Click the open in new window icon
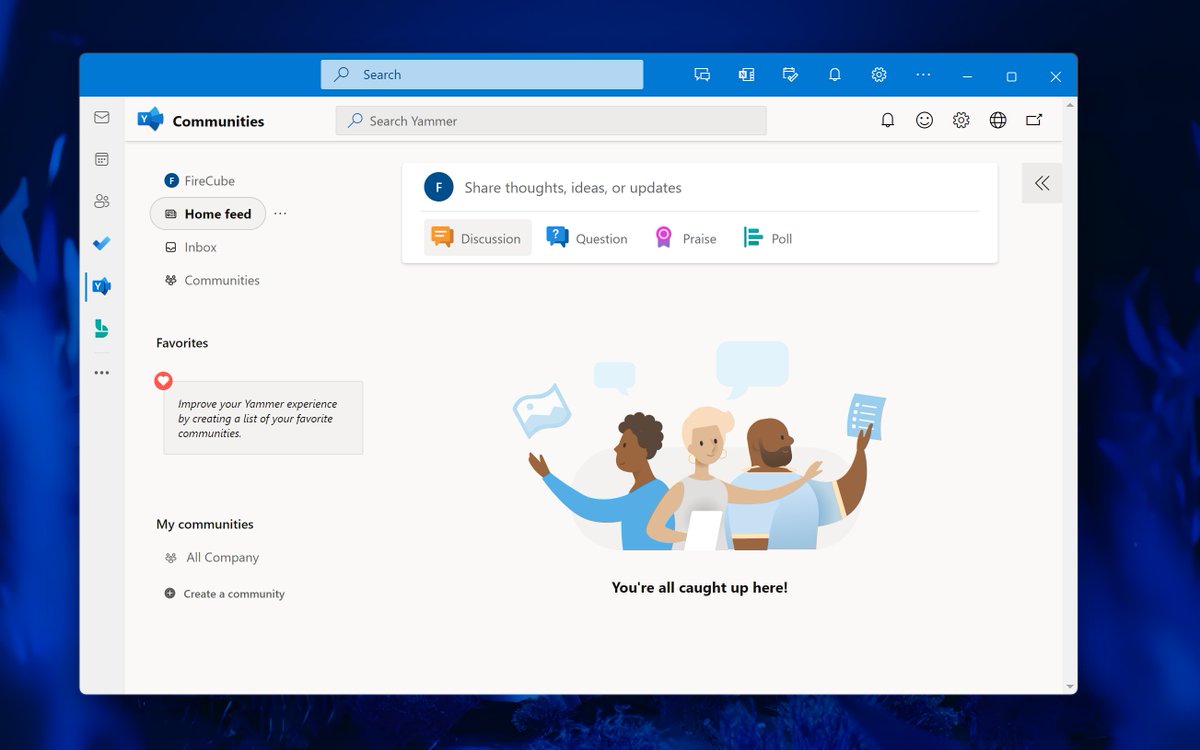 coord(1034,120)
